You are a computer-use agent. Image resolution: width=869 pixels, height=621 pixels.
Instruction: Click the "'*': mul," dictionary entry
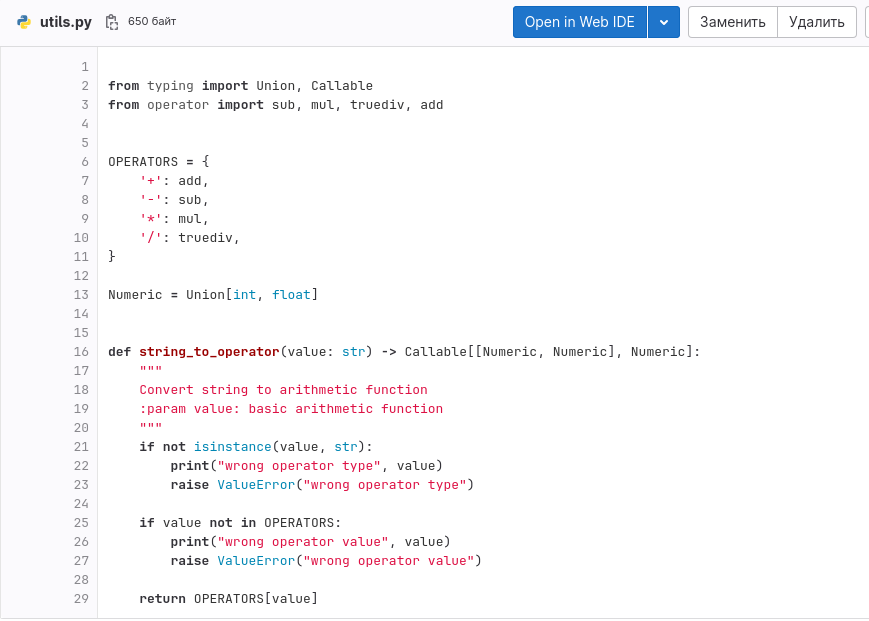click(174, 219)
